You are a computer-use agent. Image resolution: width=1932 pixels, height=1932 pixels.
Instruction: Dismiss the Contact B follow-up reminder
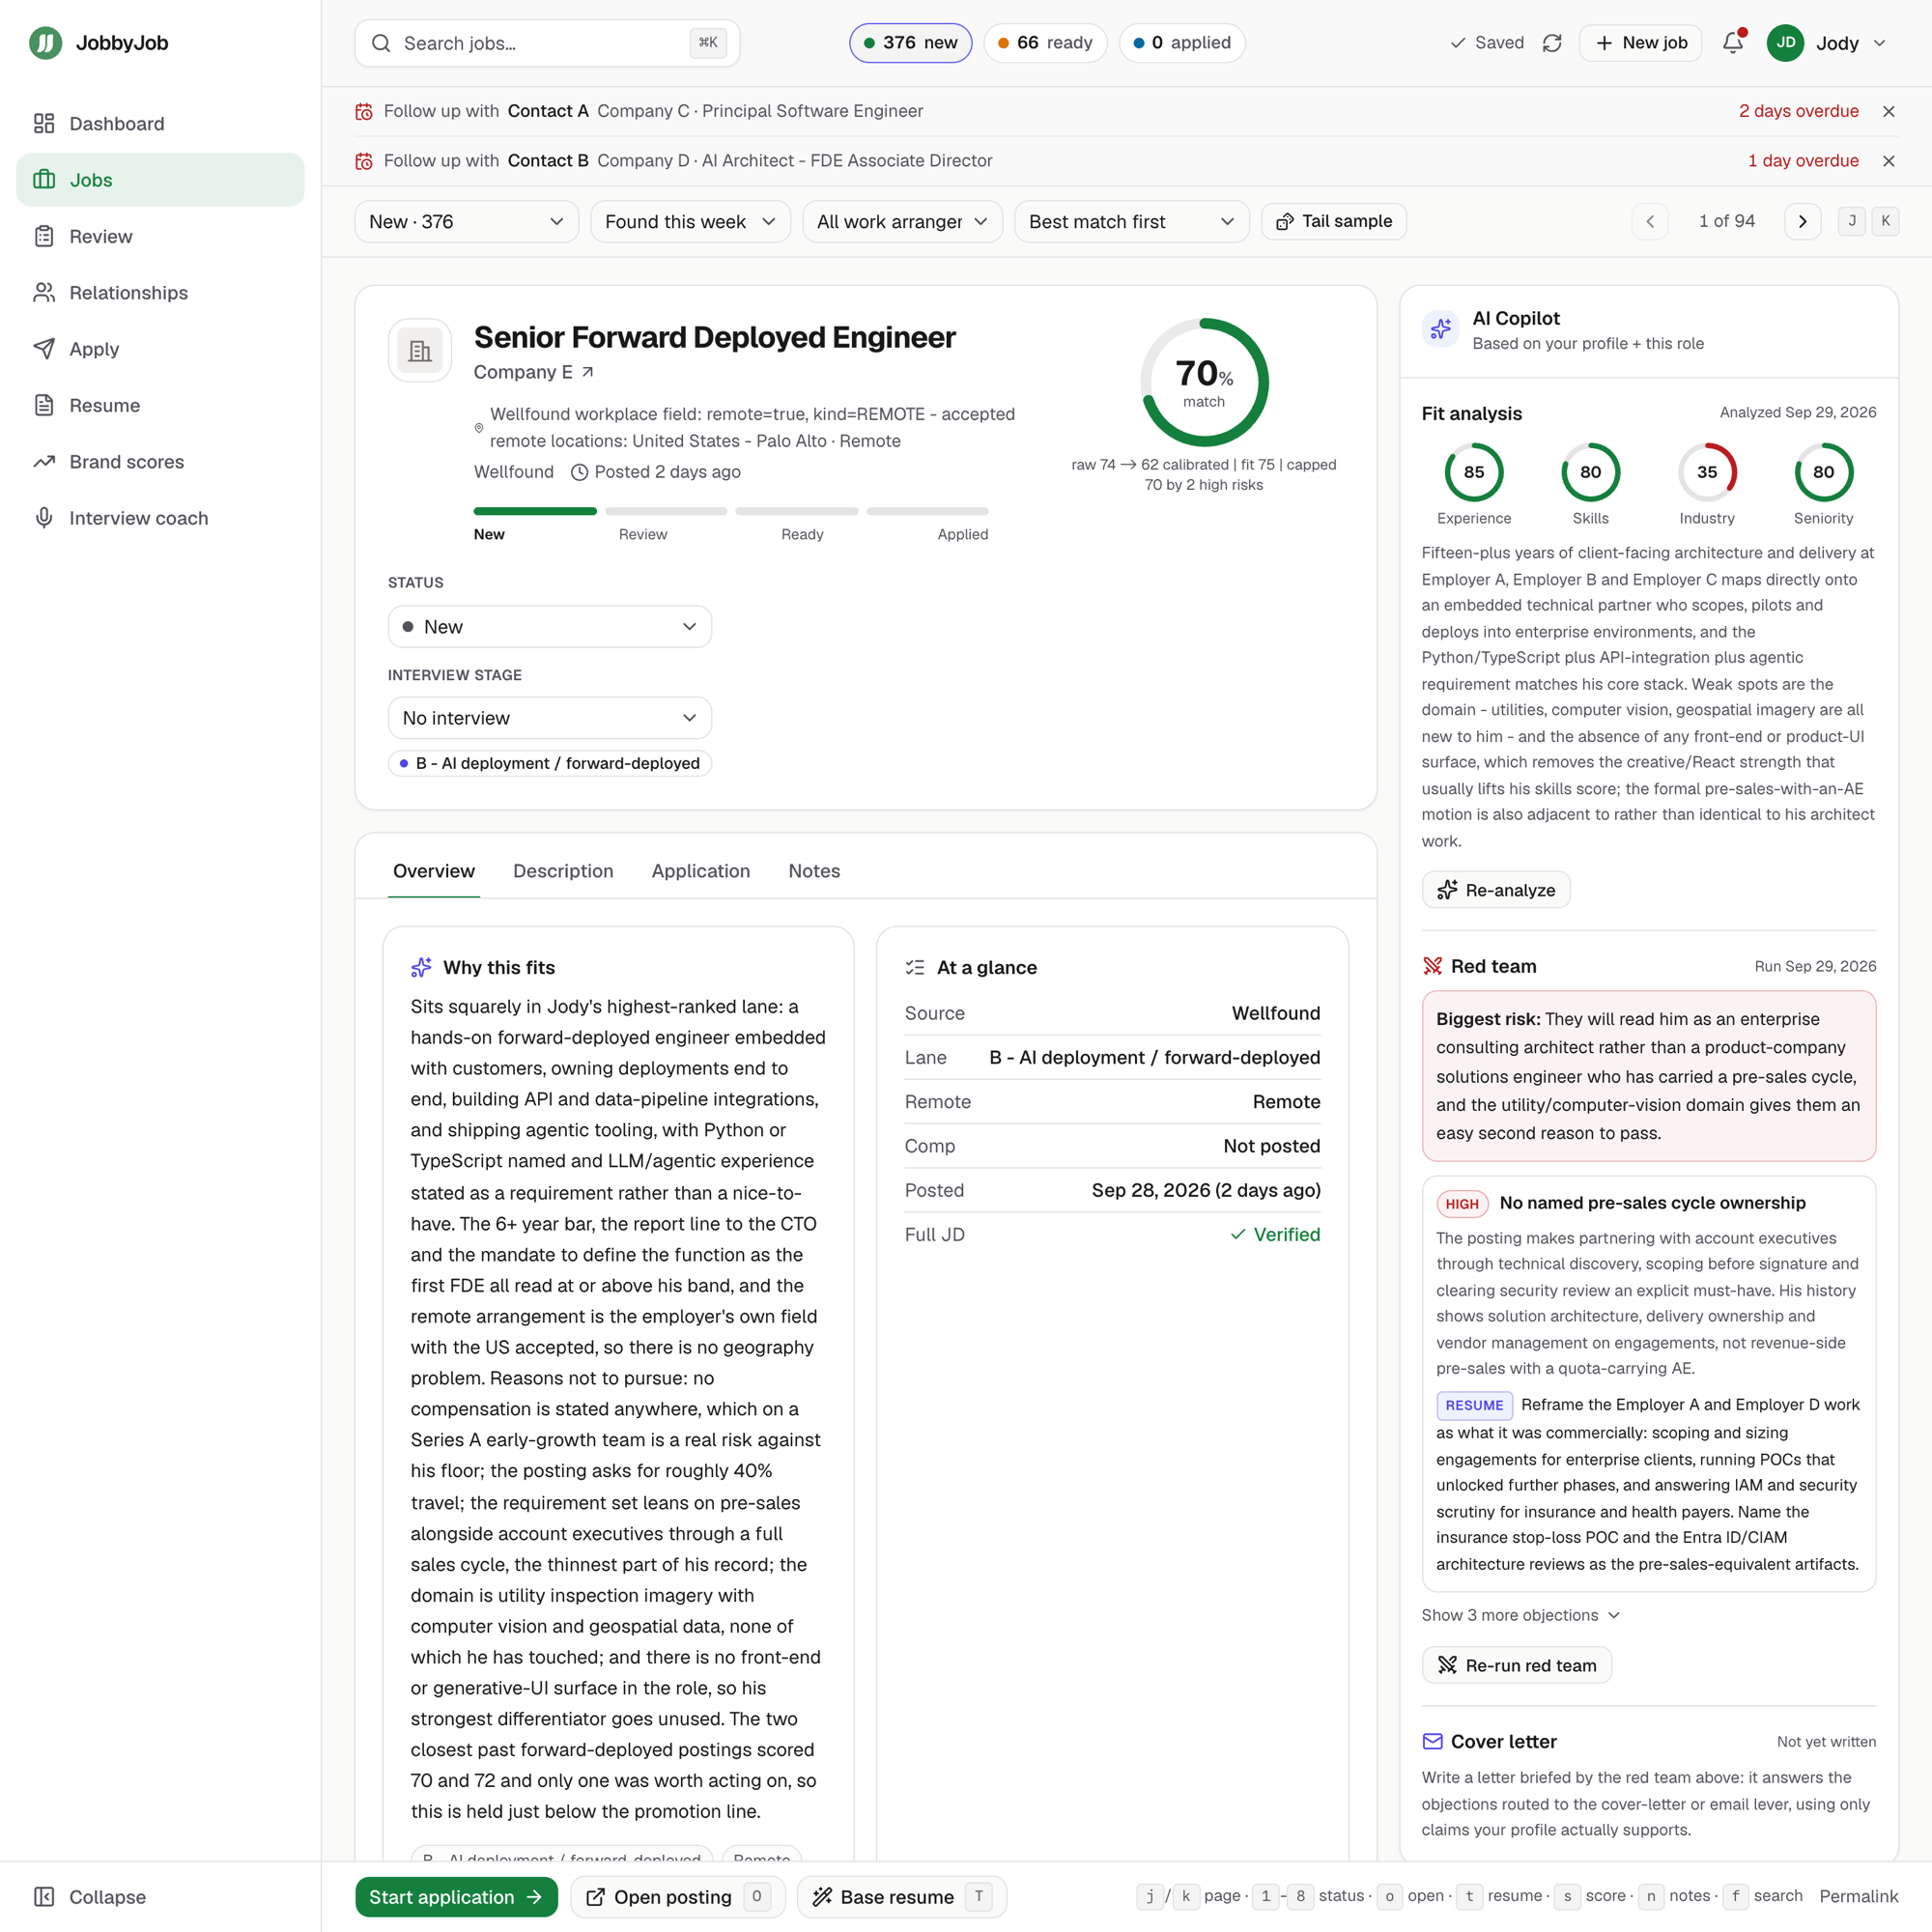(1888, 161)
